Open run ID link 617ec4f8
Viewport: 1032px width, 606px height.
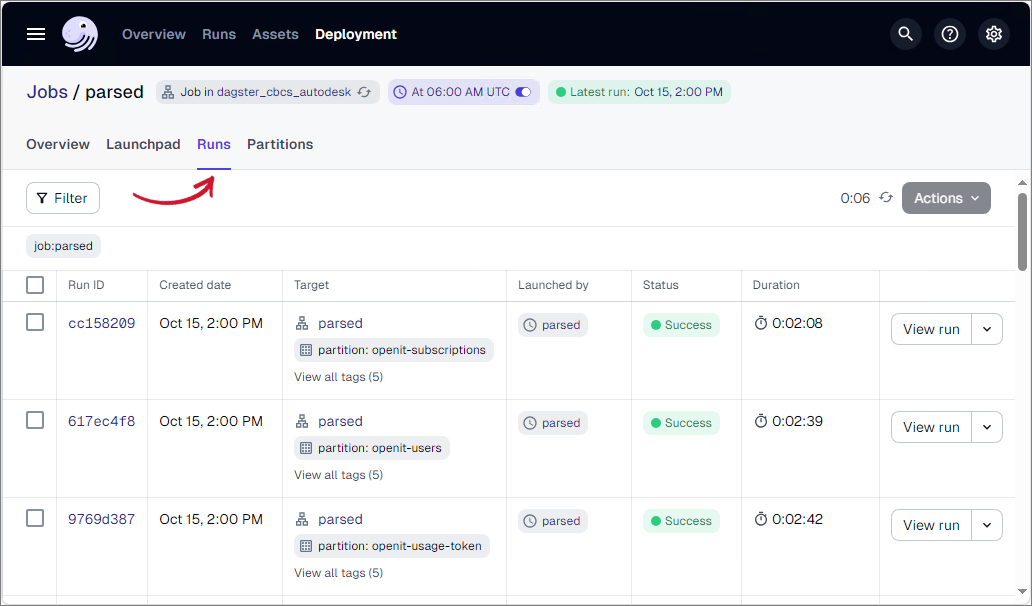101,421
